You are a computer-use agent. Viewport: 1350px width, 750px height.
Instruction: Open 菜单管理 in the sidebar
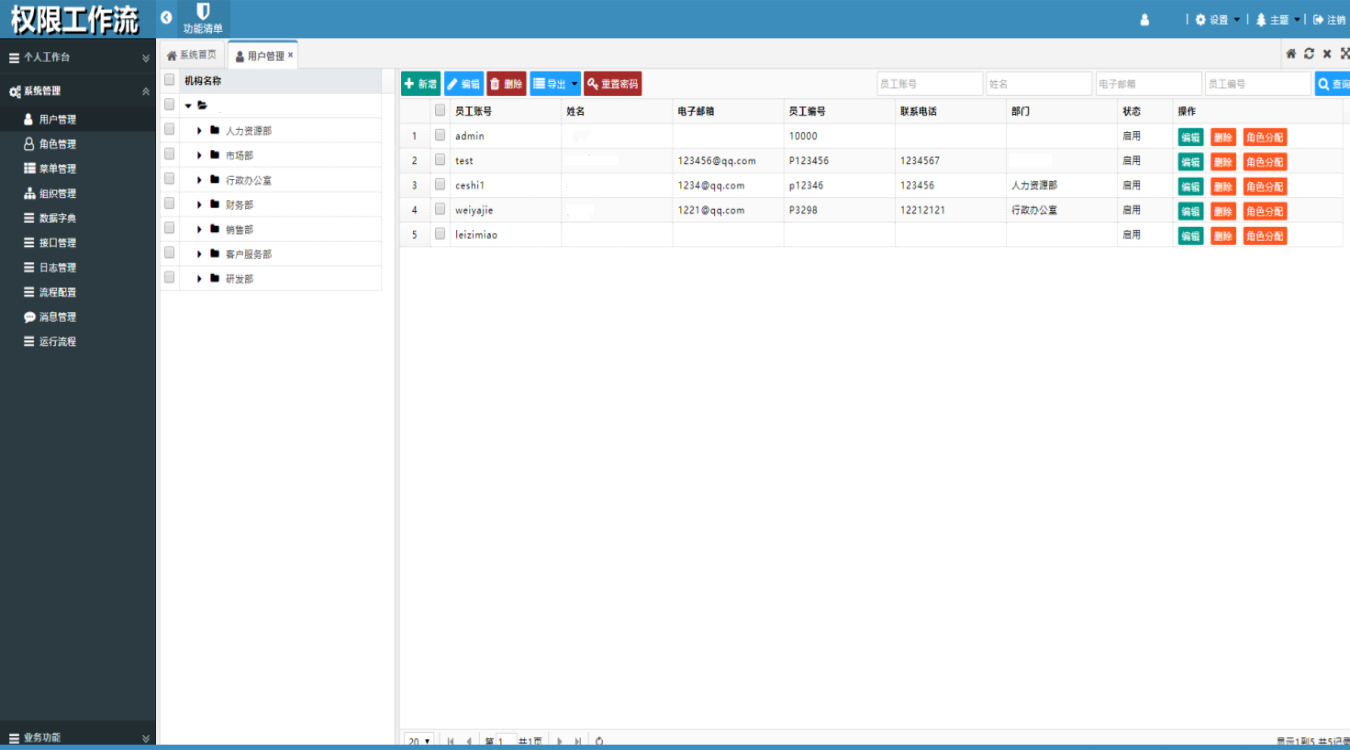[x=78, y=169]
